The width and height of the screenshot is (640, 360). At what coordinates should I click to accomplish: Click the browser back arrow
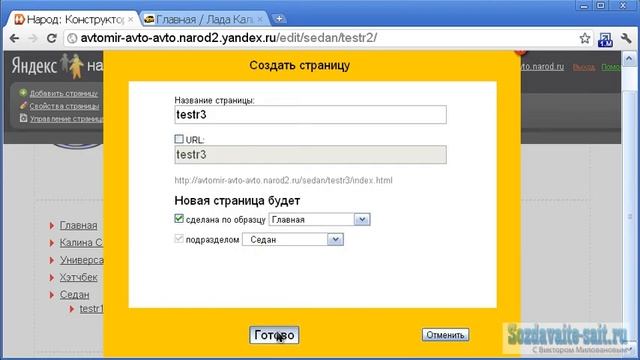(14, 38)
